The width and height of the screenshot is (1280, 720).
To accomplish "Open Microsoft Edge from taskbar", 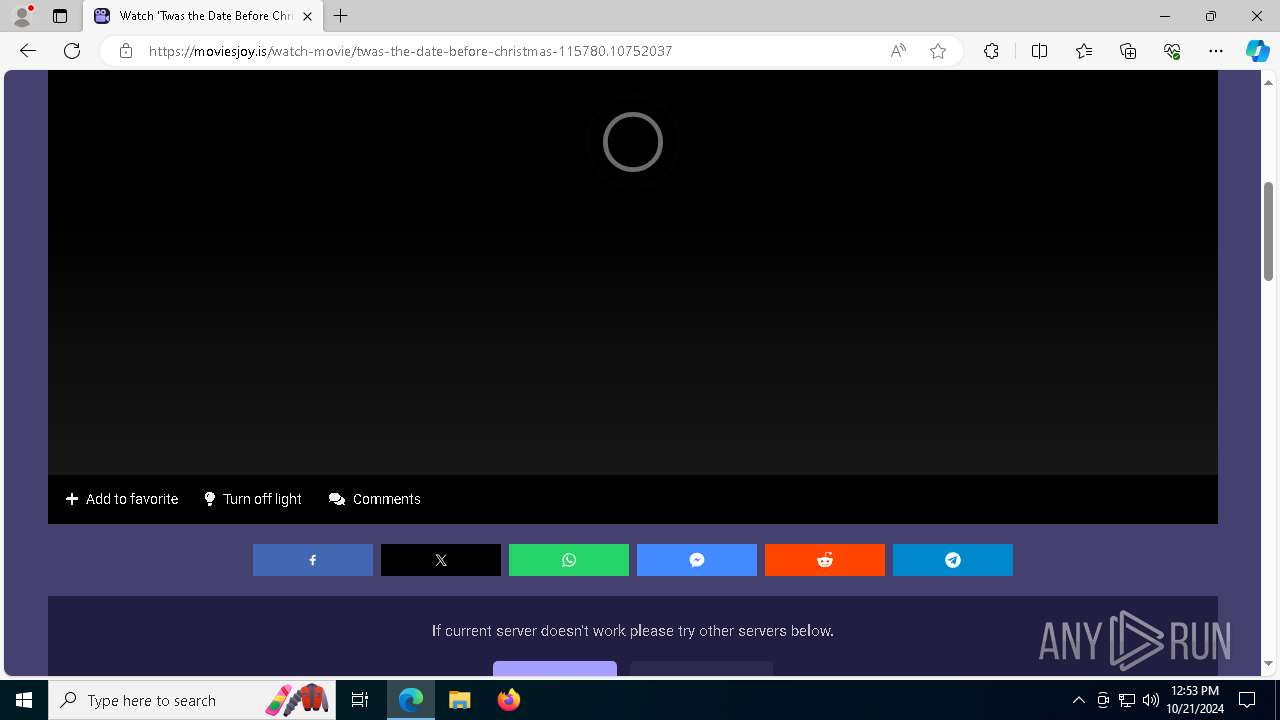I will click(x=411, y=700).
